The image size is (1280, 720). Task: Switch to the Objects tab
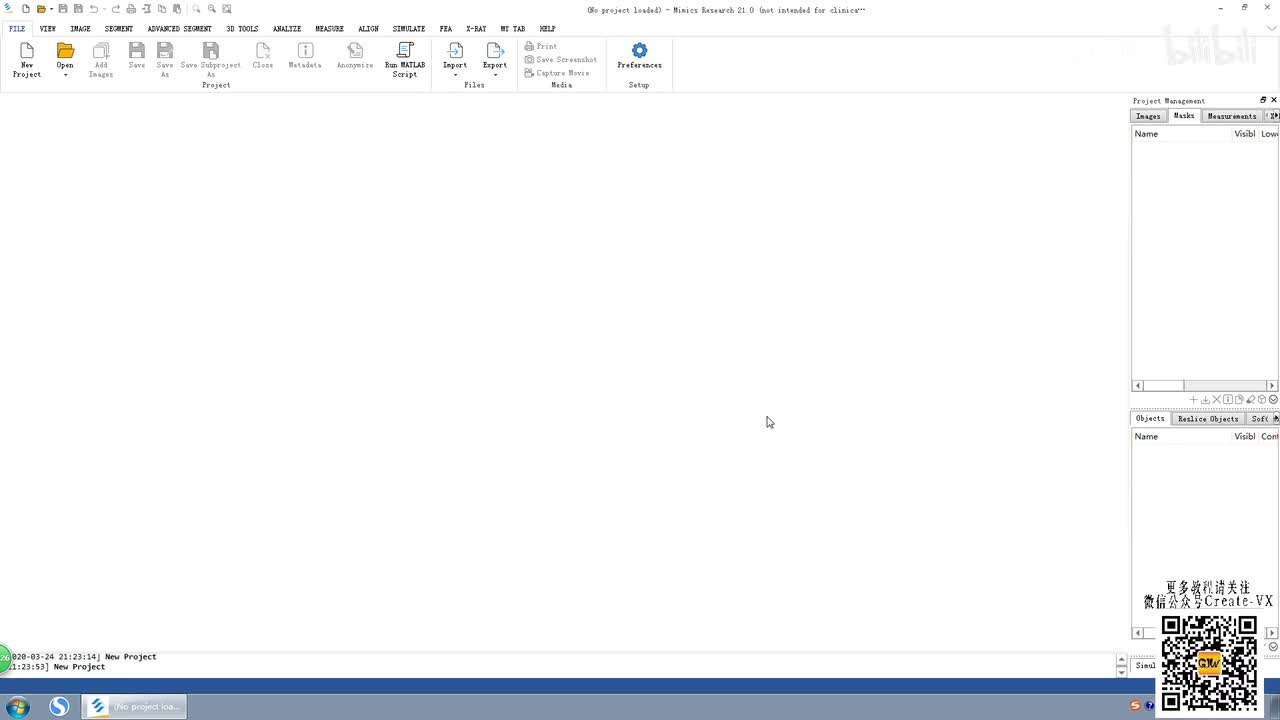(x=1150, y=419)
